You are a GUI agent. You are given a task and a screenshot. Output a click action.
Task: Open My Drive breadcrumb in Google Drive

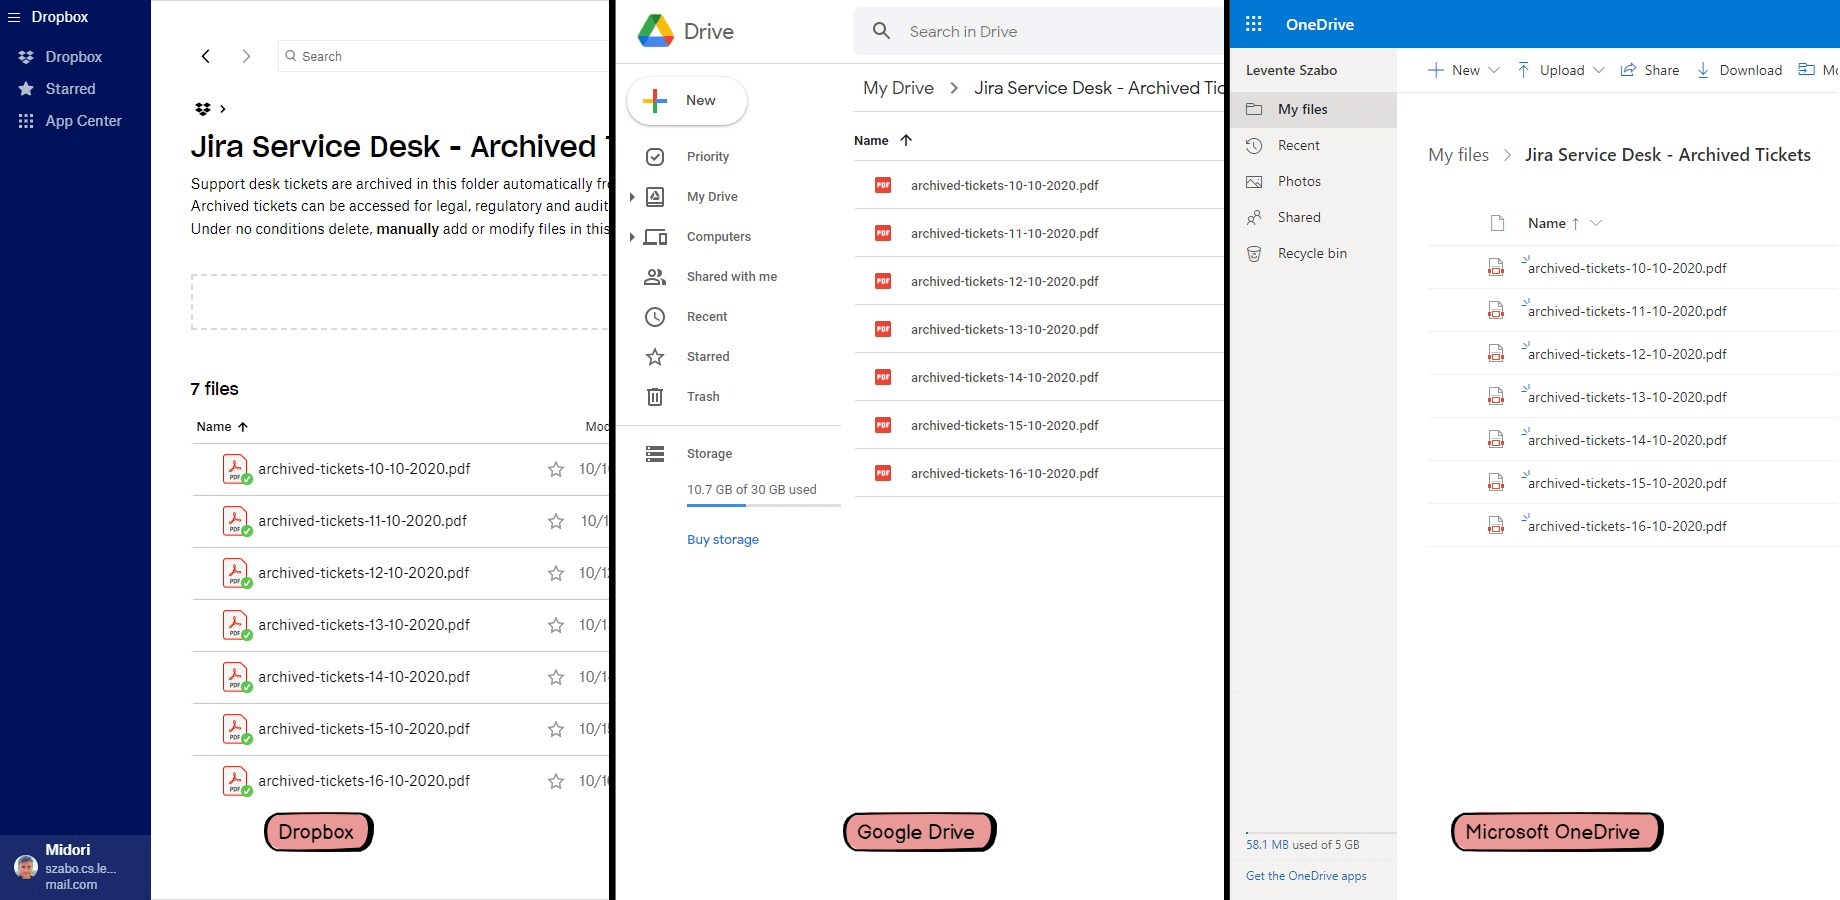coord(898,88)
